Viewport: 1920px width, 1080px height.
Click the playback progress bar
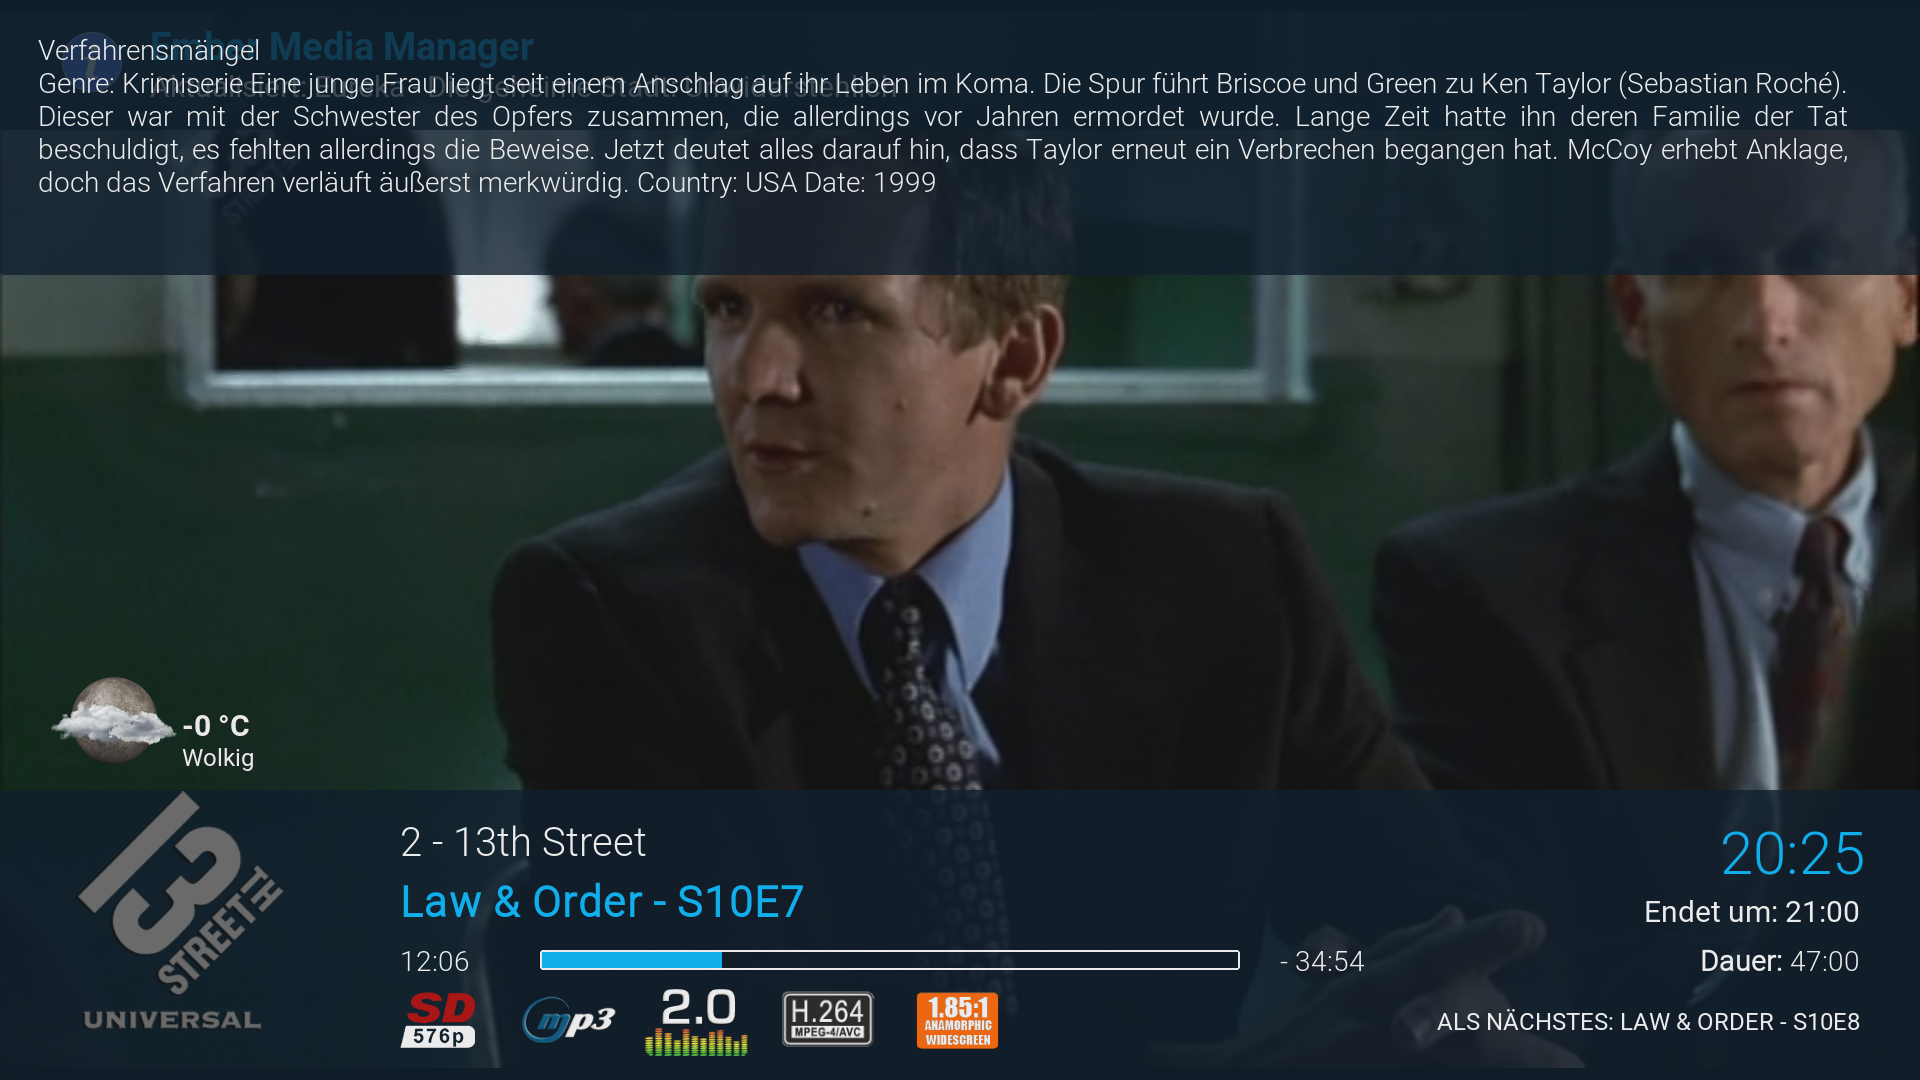(x=889, y=960)
